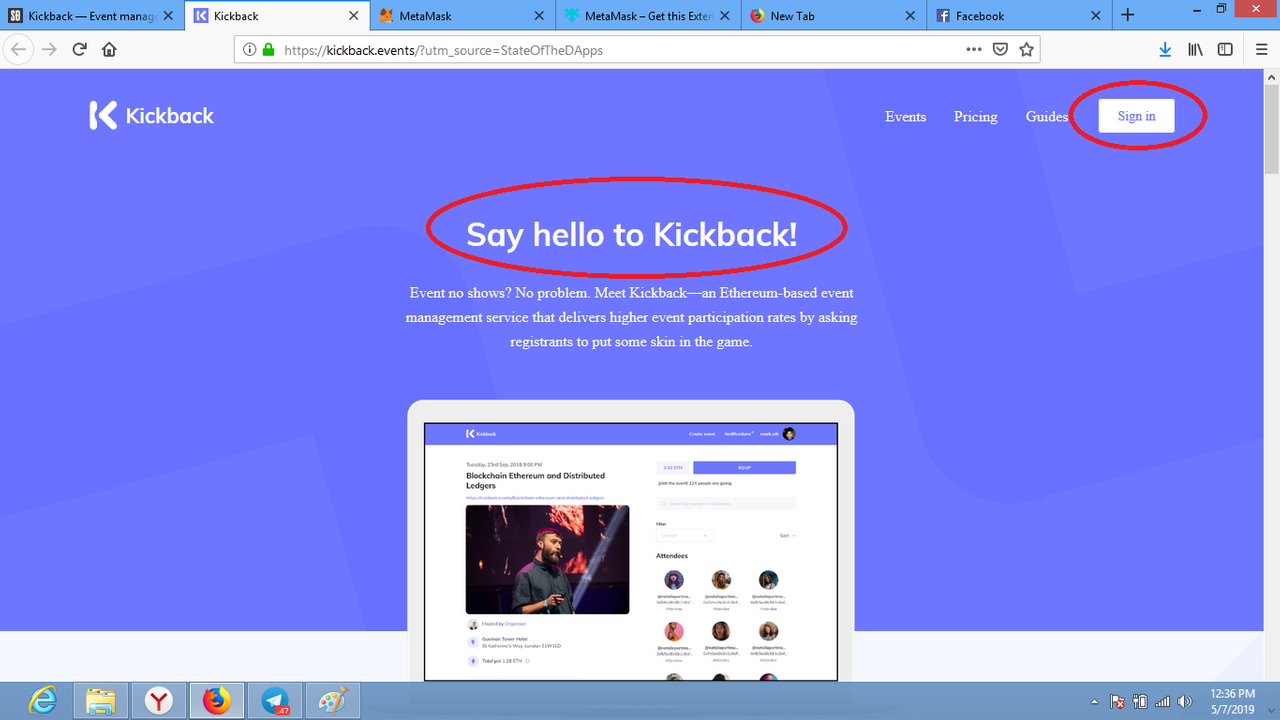Open the Events link in header
The width and height of the screenshot is (1280, 720).
tap(905, 117)
